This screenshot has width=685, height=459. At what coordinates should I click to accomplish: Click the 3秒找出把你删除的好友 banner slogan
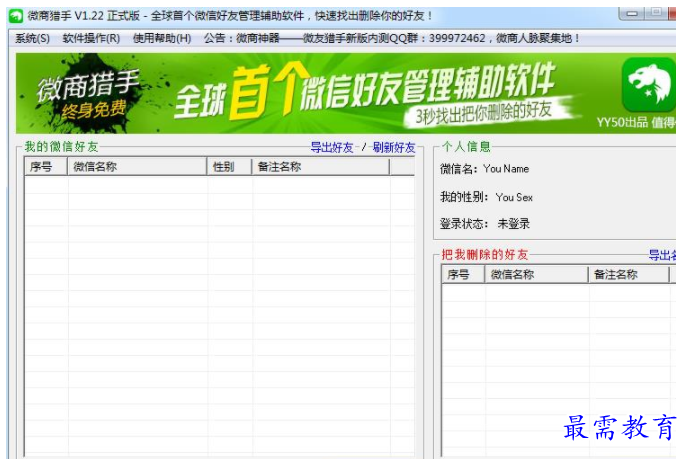pos(483,113)
